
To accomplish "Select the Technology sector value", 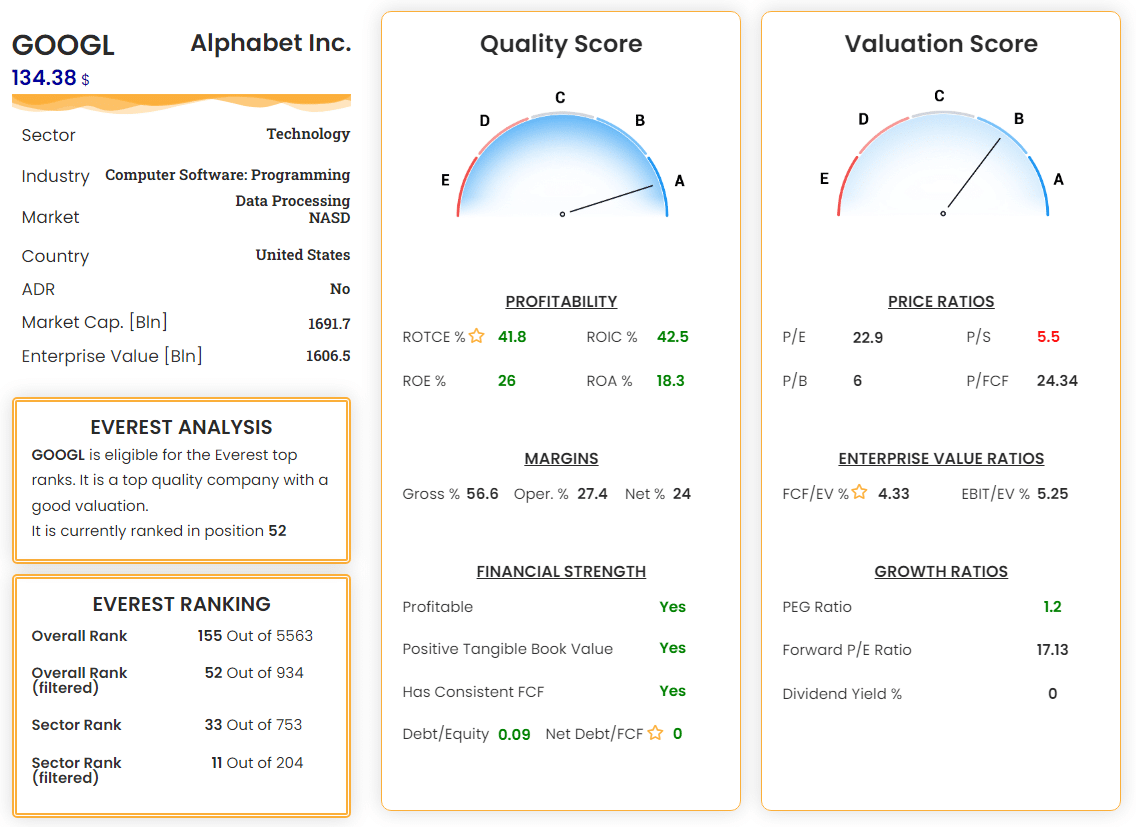I will [x=308, y=134].
